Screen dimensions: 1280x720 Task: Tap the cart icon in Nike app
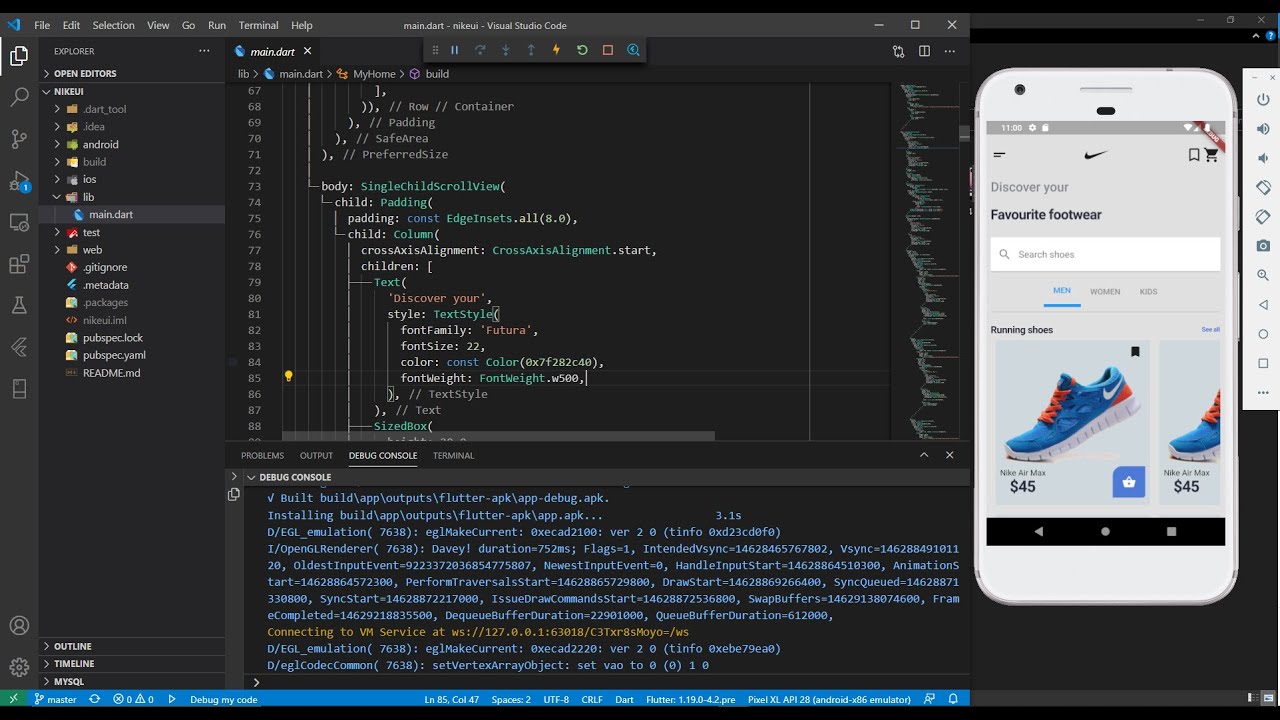coord(1211,155)
